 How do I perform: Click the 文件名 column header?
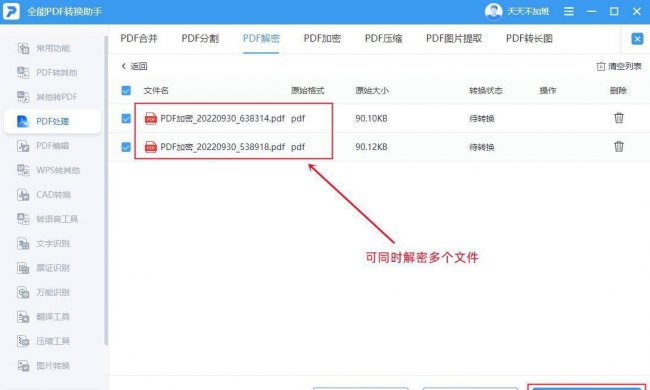coord(156,90)
